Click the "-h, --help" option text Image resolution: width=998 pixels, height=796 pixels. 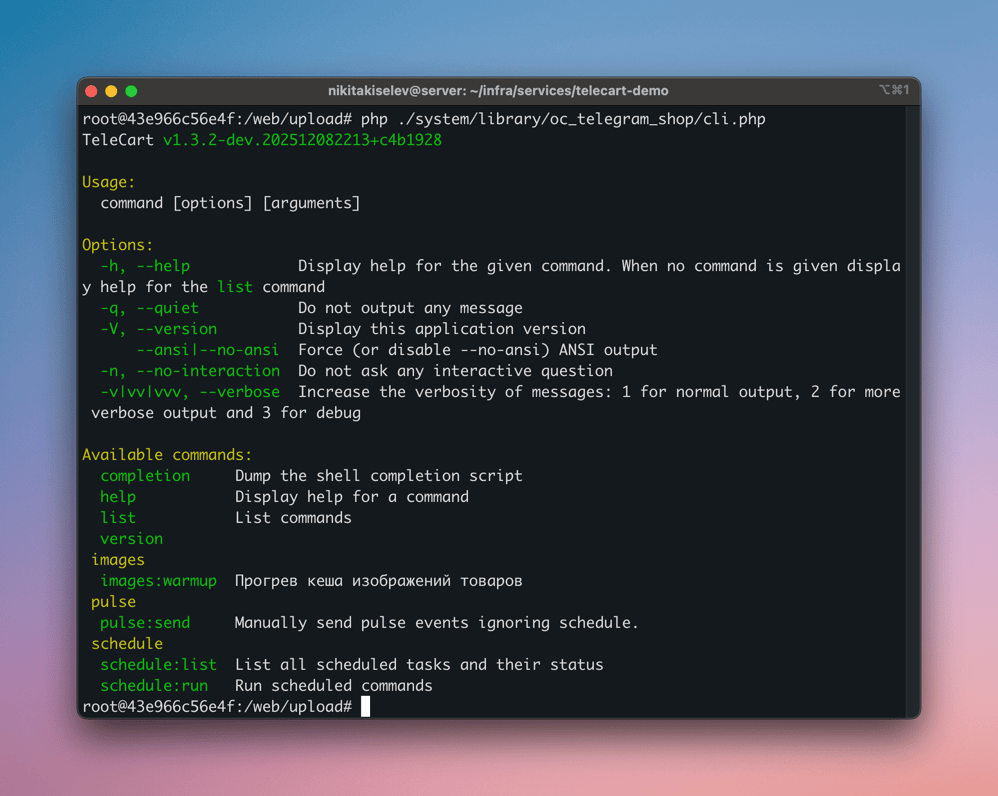click(145, 266)
